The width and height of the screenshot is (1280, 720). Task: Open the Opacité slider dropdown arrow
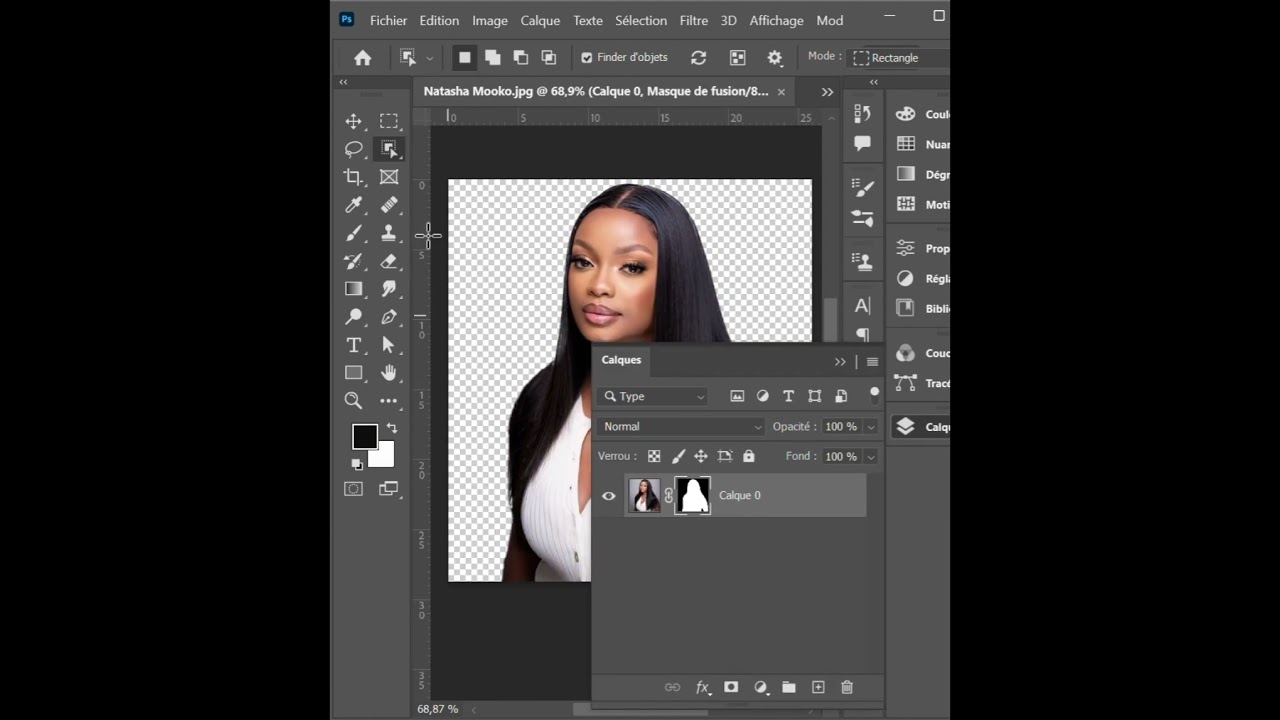[871, 427]
